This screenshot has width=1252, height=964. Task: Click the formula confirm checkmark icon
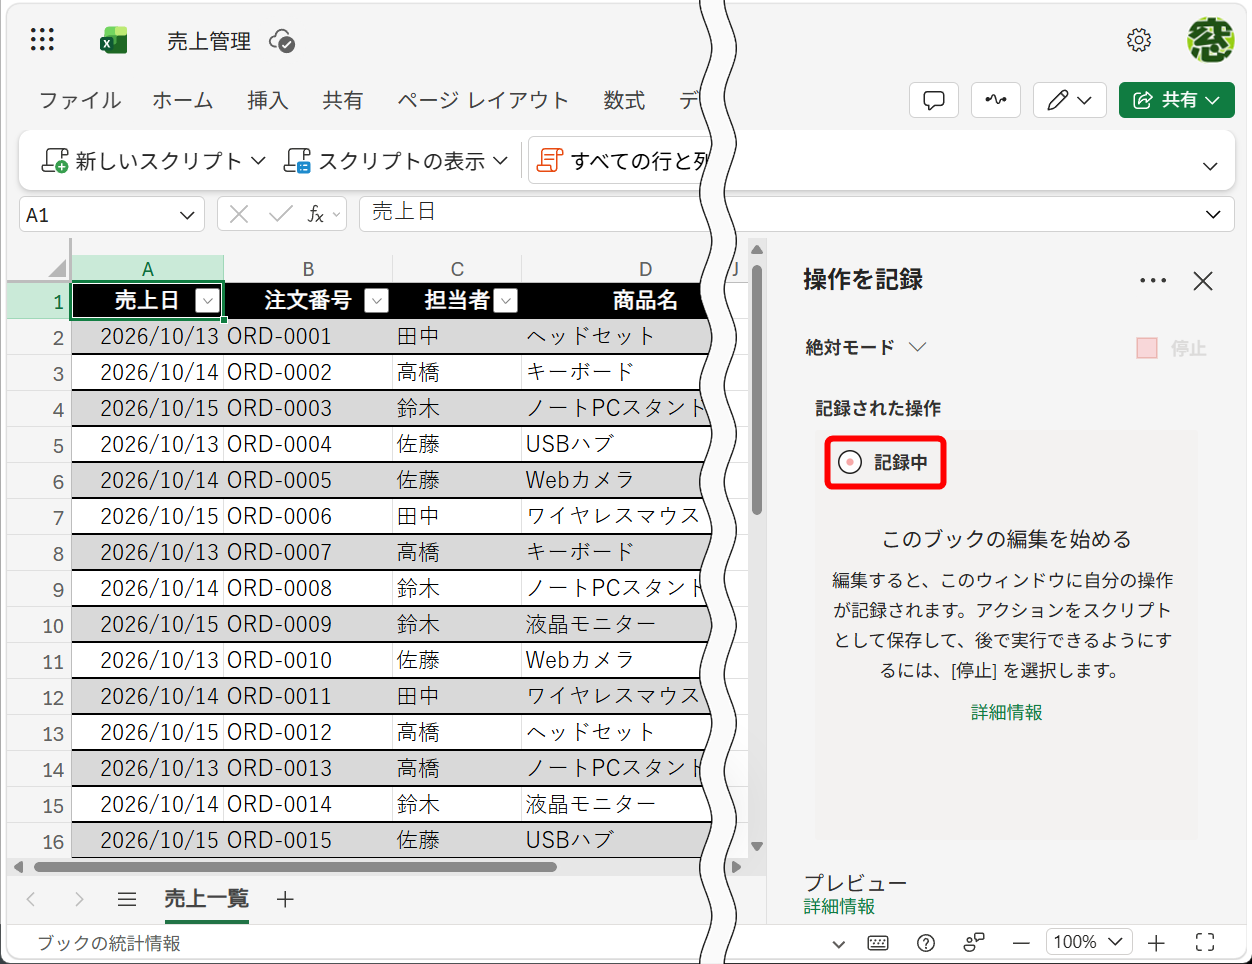281,214
